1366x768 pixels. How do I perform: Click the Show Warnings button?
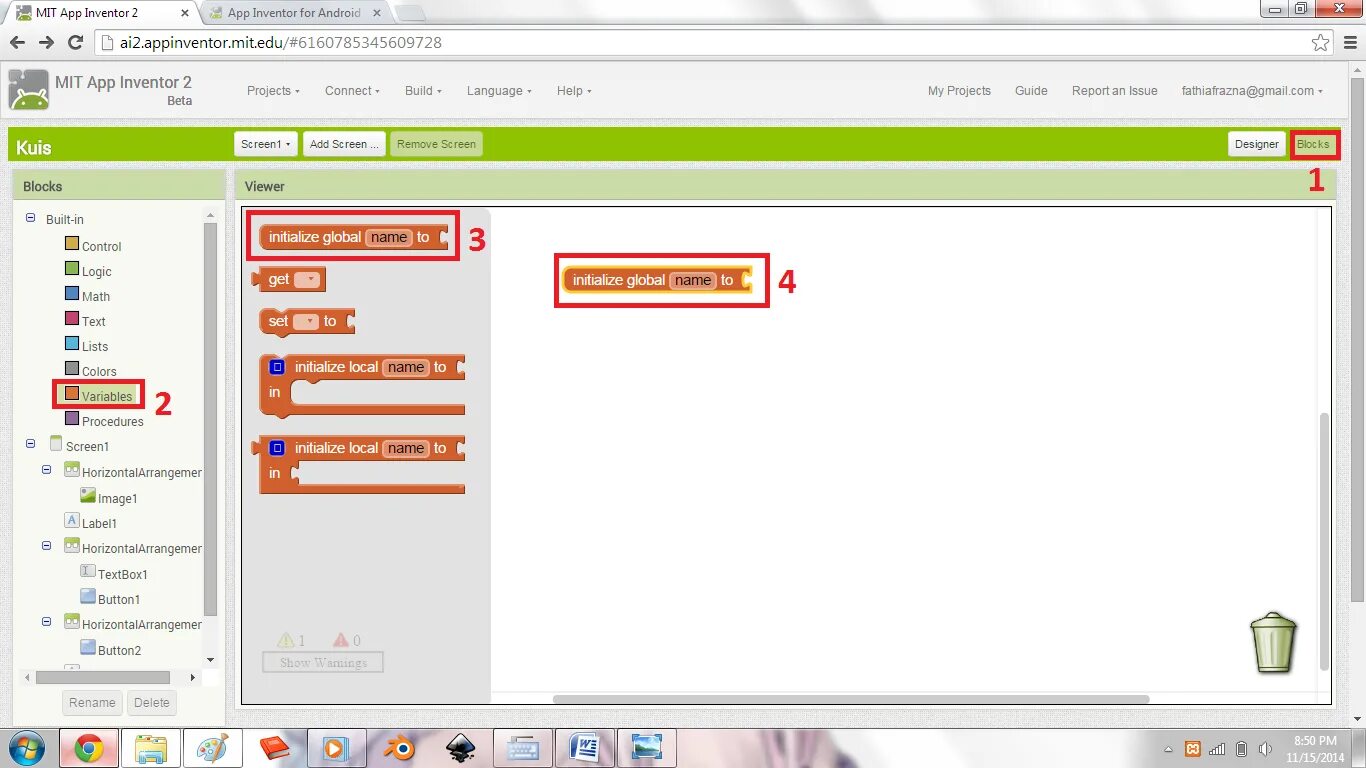click(323, 662)
